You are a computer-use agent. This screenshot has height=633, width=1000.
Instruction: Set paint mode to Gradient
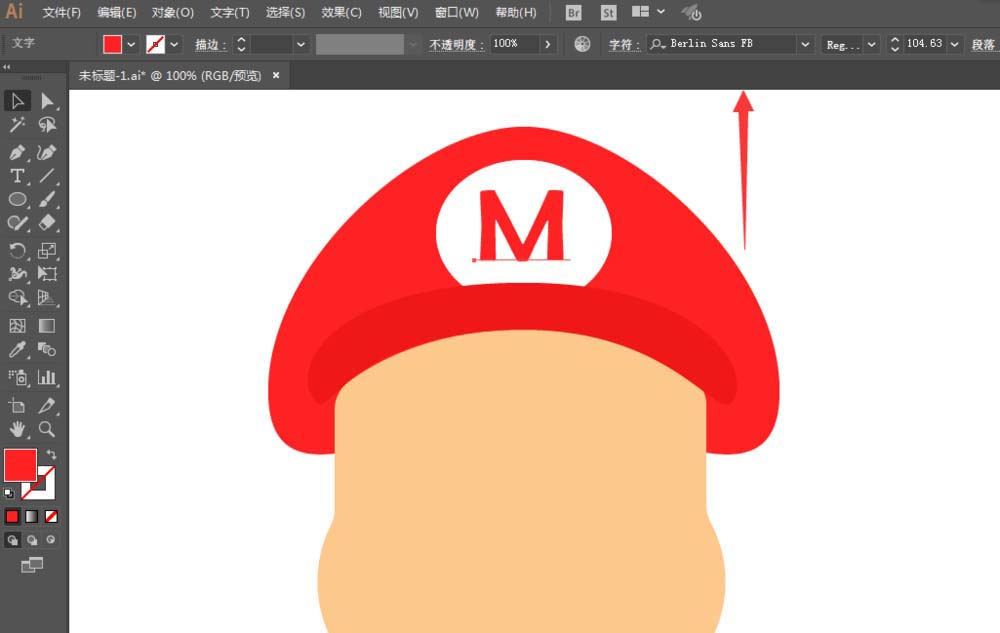tap(32, 516)
